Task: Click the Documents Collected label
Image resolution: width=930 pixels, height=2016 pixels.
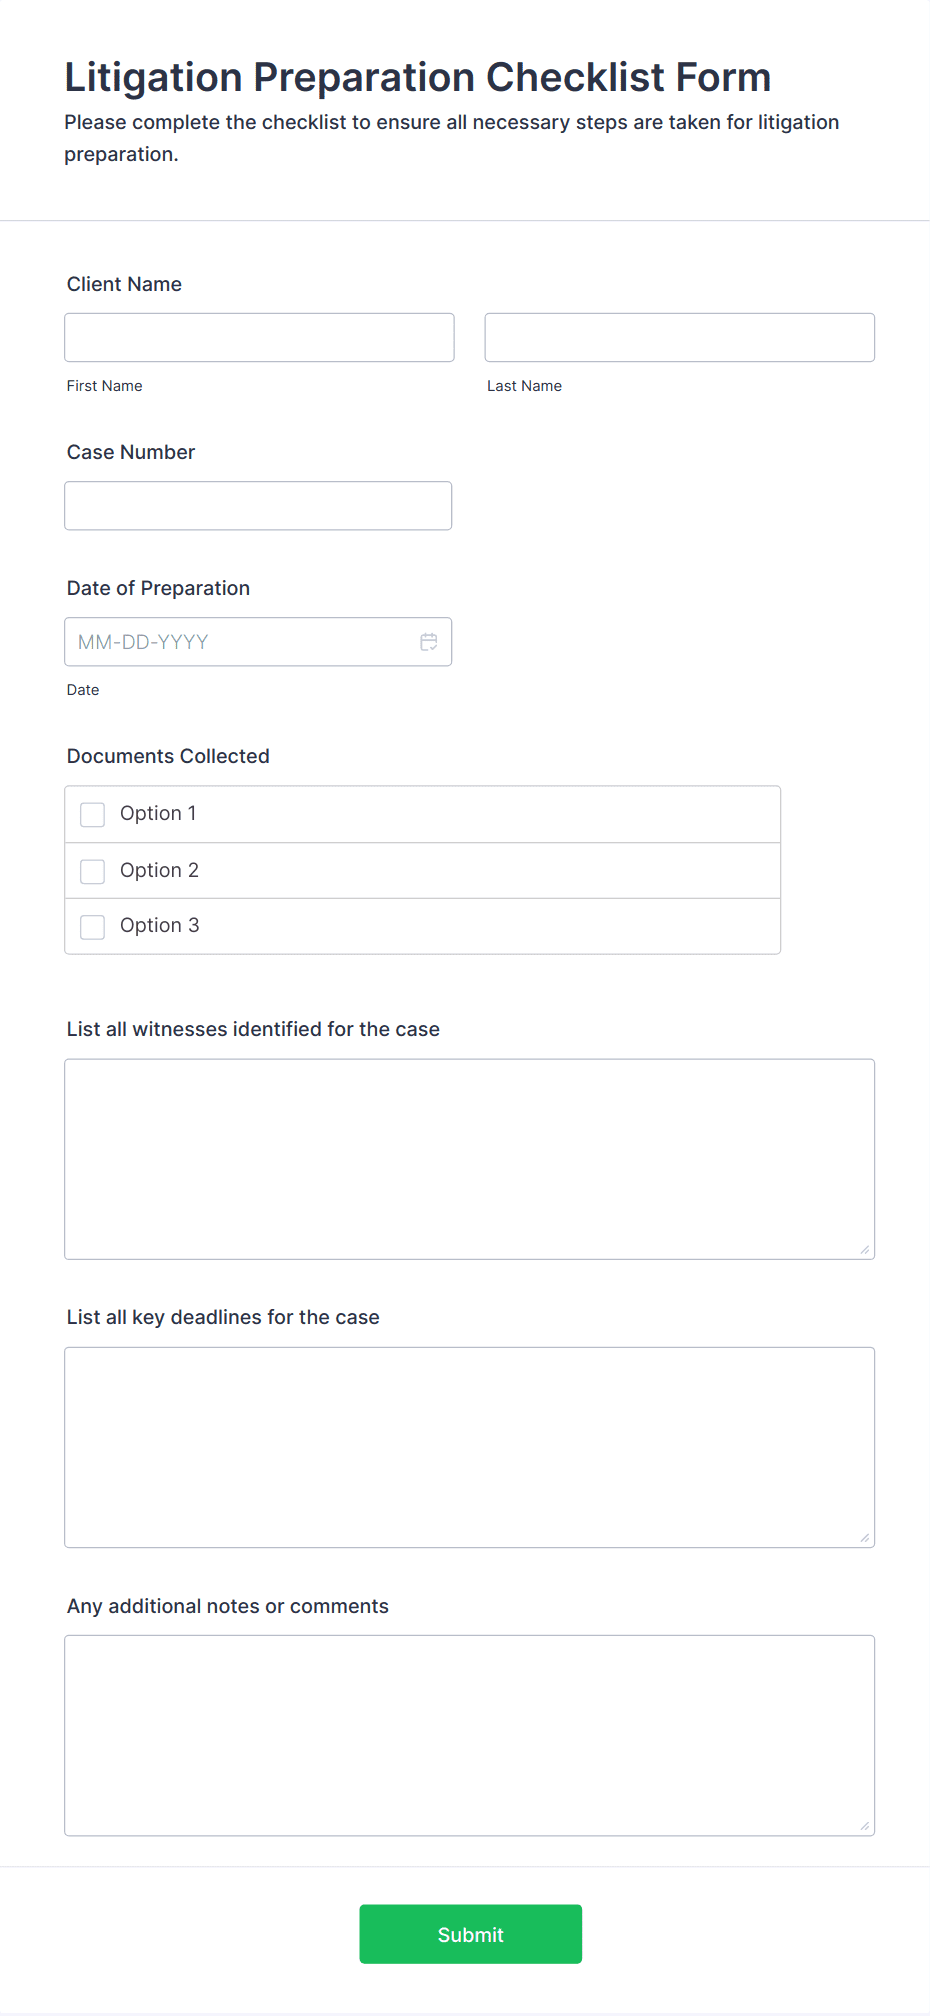Action: (x=168, y=756)
